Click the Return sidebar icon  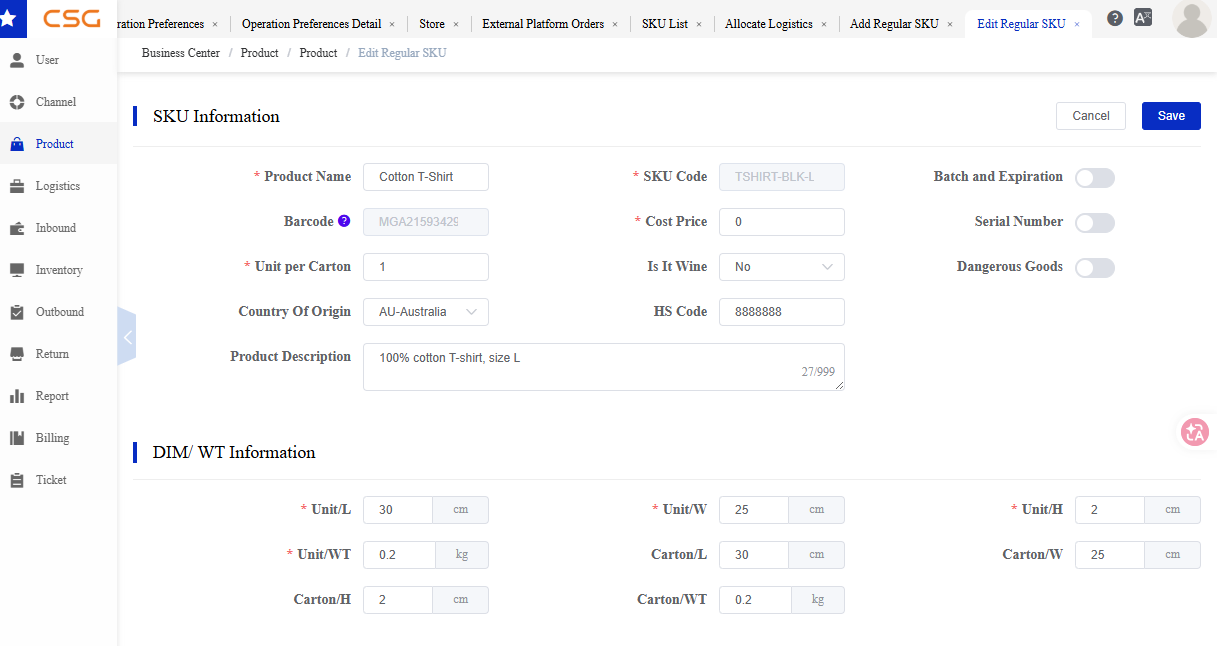click(x=17, y=354)
